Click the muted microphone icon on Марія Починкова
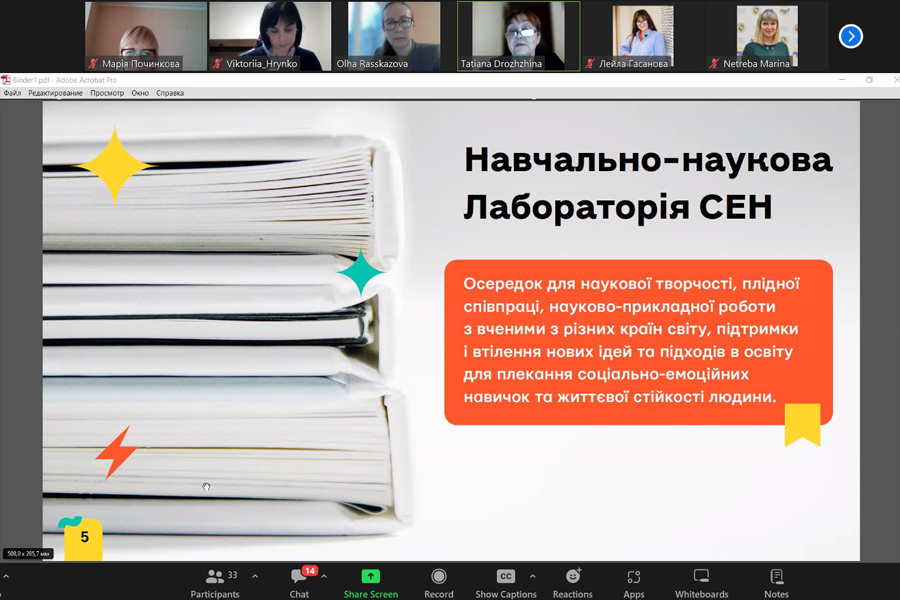Viewport: 900px width, 600px height. click(x=93, y=64)
